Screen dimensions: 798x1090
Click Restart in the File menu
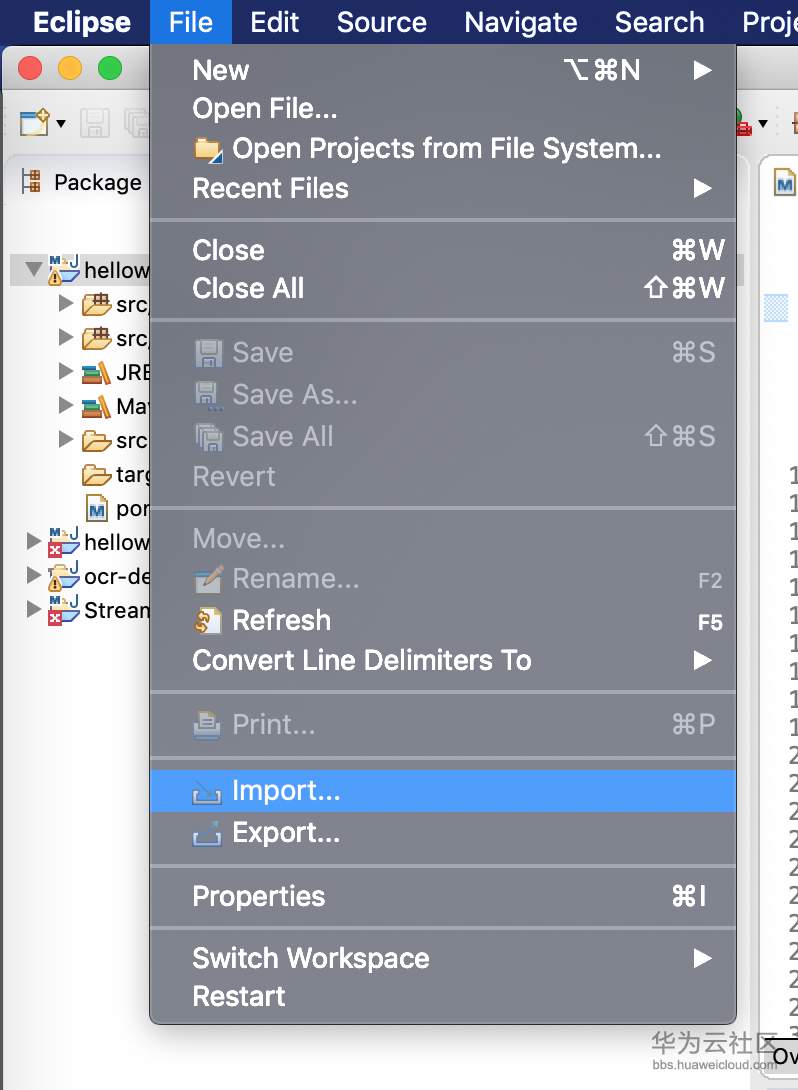[239, 996]
